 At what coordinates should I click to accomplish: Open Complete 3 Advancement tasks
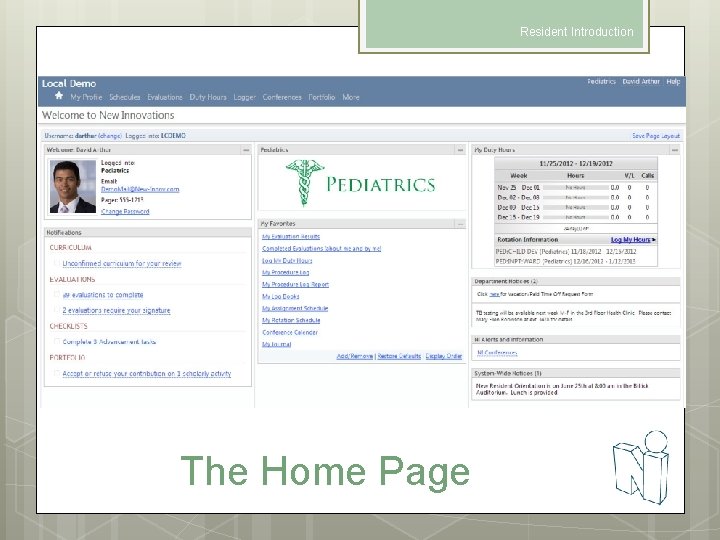tap(109, 342)
